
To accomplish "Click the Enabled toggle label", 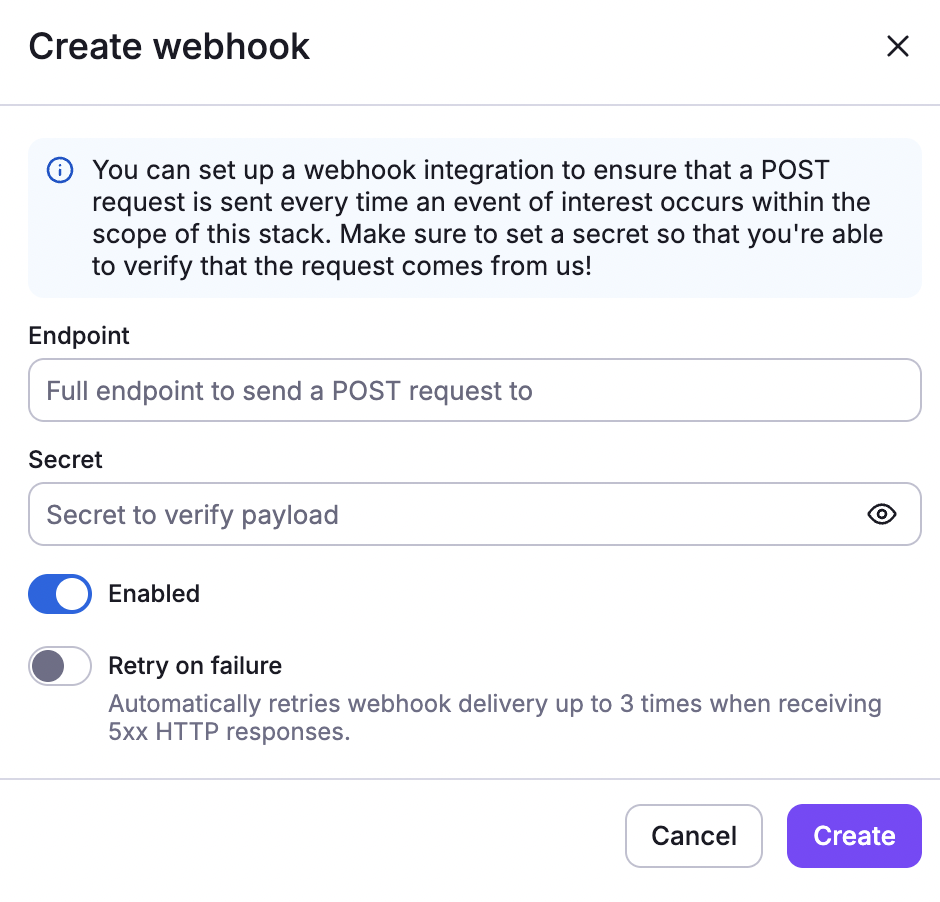I will [154, 593].
